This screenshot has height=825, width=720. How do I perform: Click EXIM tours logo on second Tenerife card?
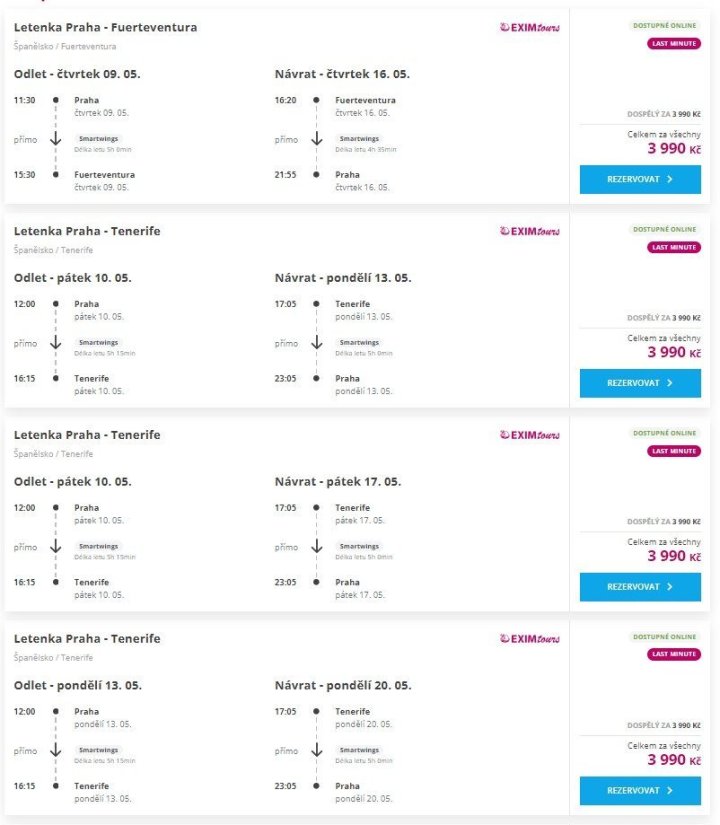pos(529,435)
